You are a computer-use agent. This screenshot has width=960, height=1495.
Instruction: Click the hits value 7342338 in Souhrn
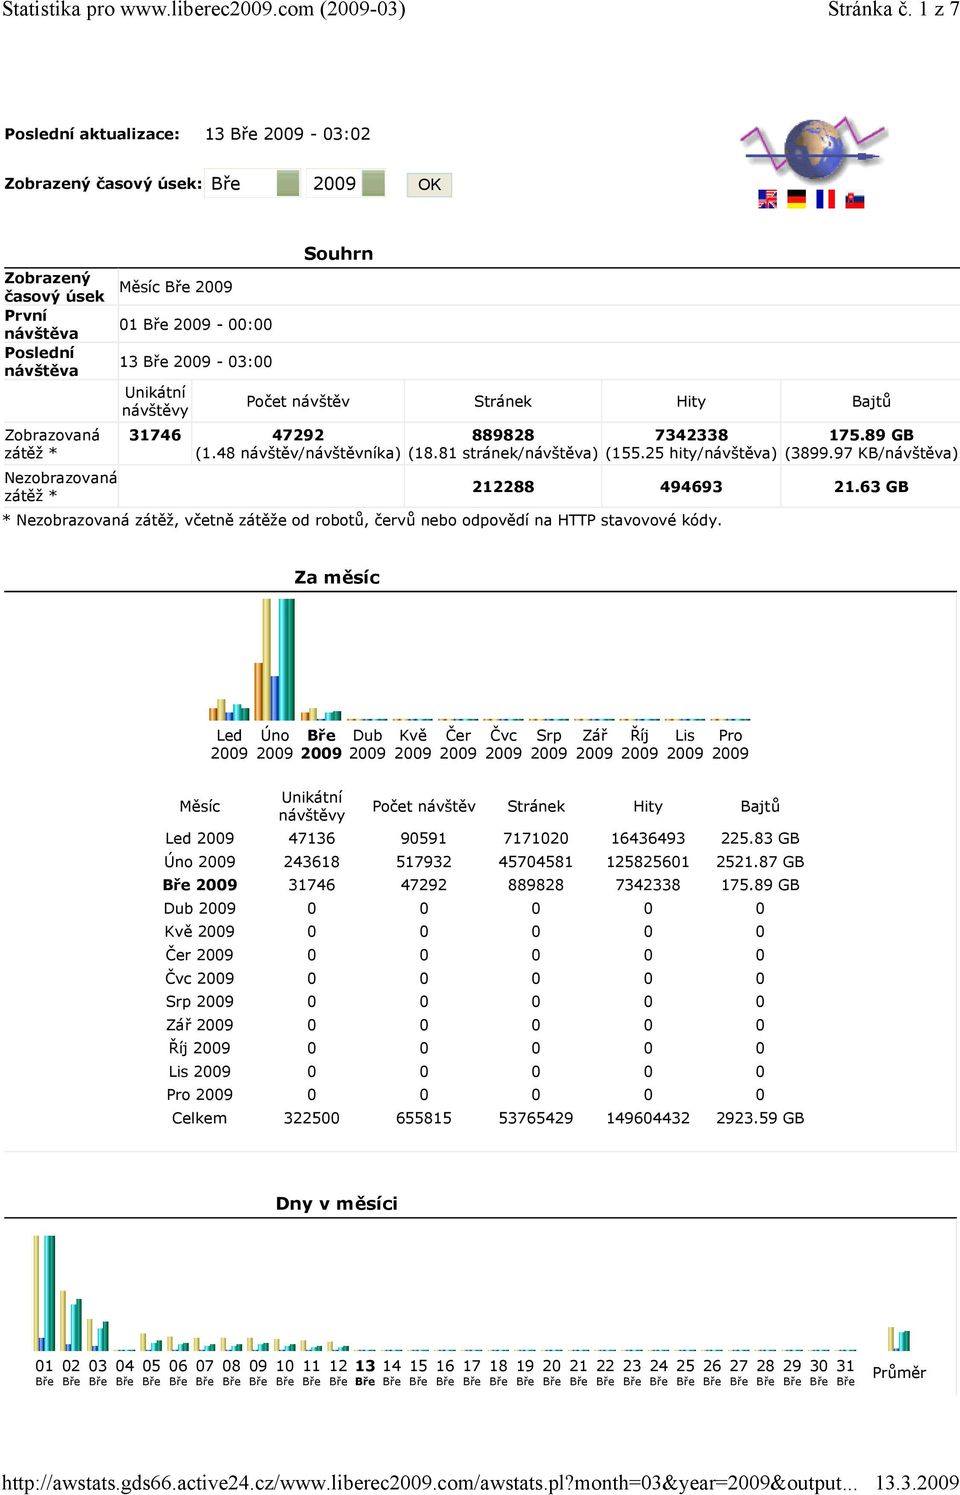tap(691, 435)
